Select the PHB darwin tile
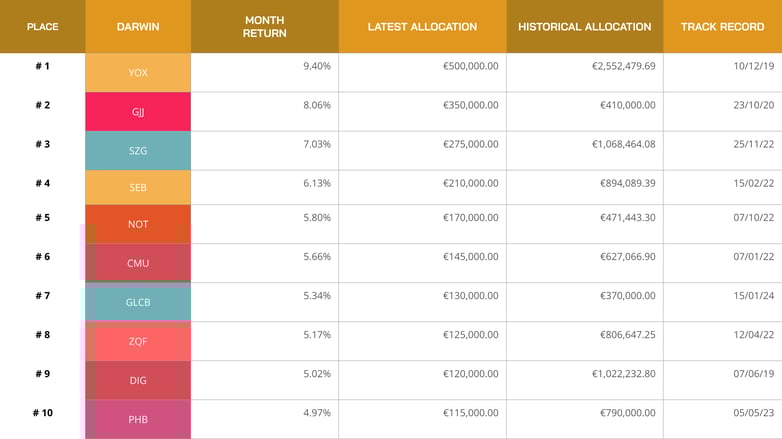The image size is (782, 439). [x=138, y=419]
